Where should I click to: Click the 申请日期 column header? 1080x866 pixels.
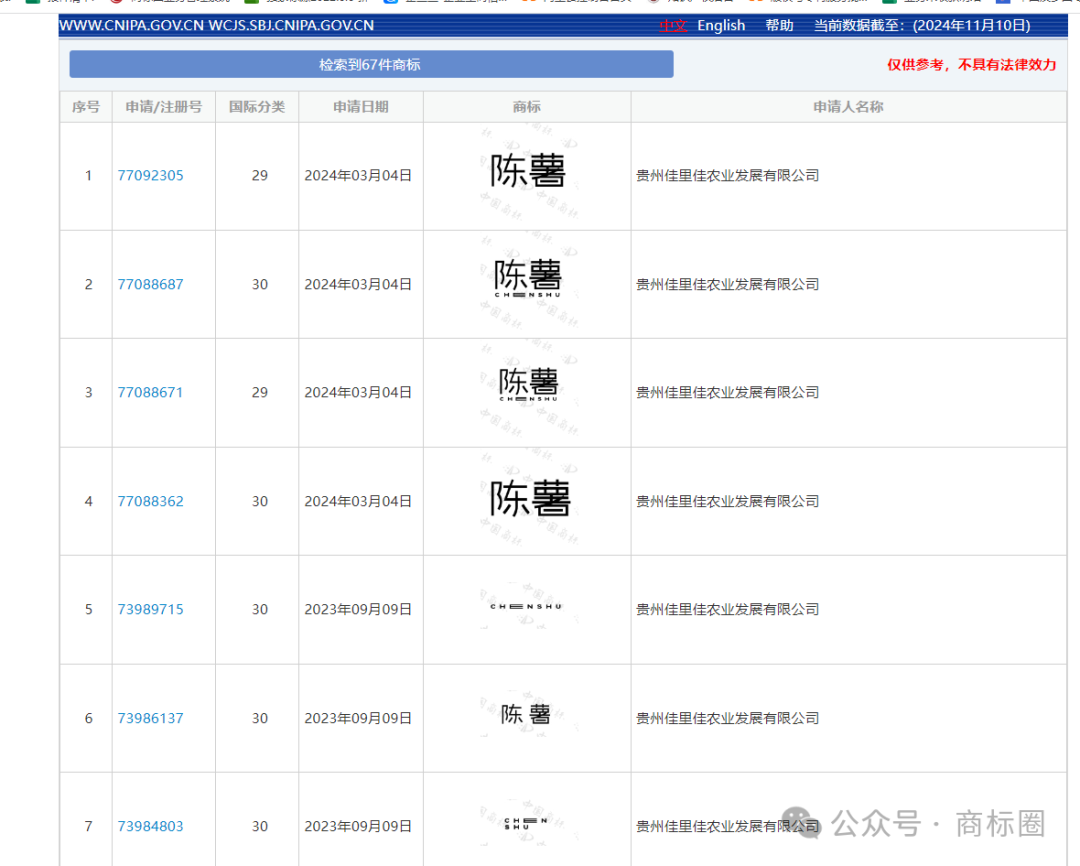point(361,107)
